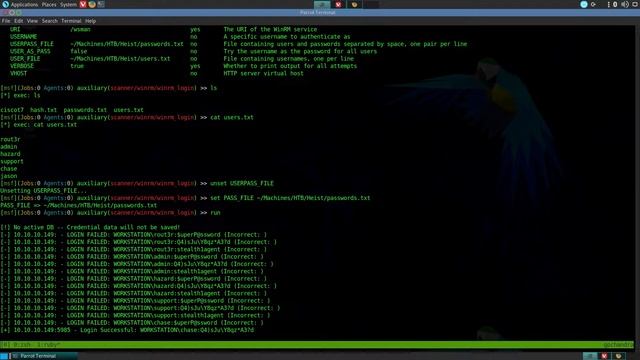The width and height of the screenshot is (640, 360).
Task: Click the Parrot logo icon in top panel
Action: point(5,4)
